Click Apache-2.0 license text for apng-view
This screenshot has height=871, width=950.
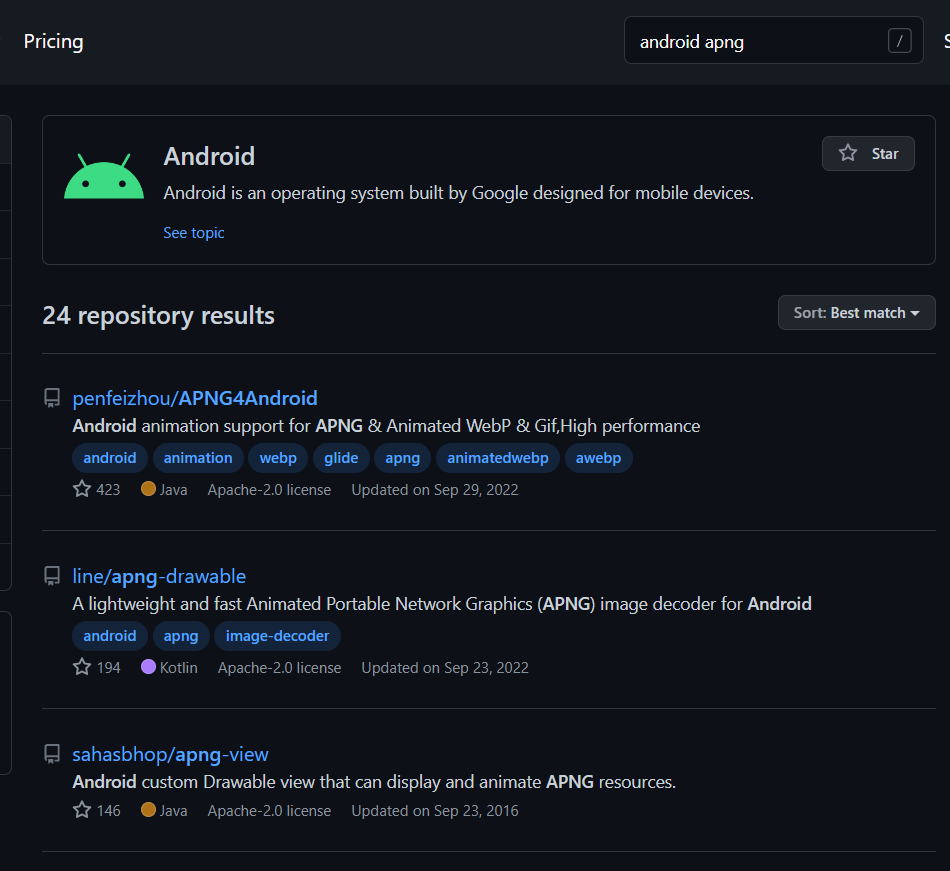tap(270, 810)
